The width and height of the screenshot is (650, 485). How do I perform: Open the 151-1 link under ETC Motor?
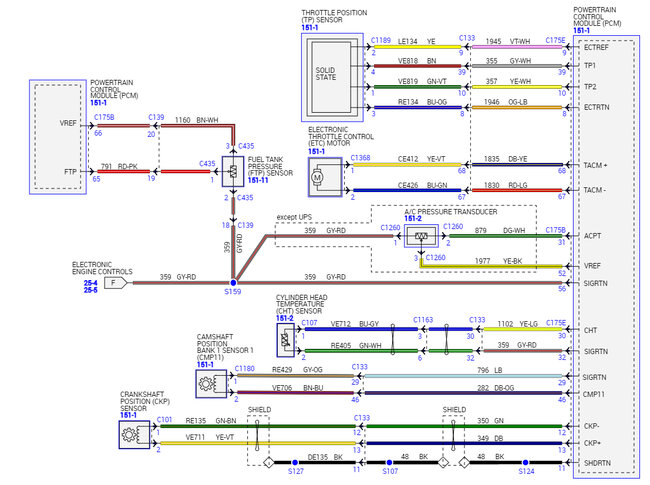[316, 151]
